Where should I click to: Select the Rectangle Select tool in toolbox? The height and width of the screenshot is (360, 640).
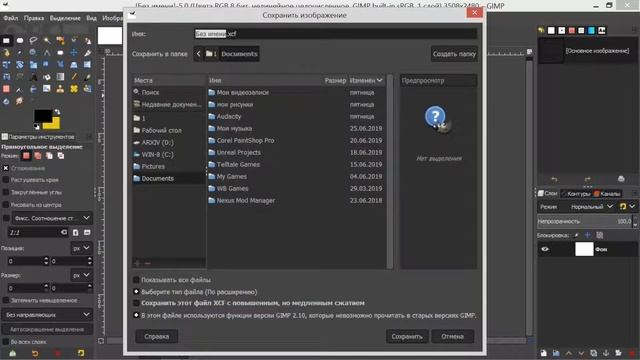[x=6, y=40]
